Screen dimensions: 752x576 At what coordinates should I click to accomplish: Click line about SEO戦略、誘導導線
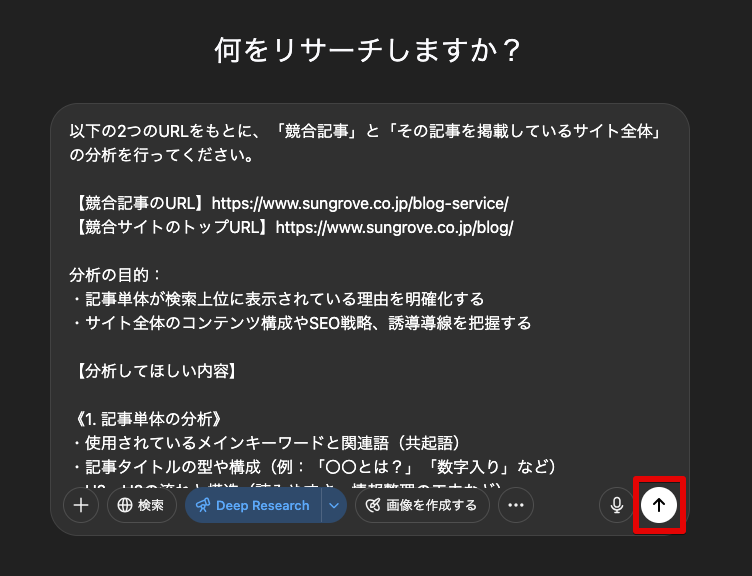point(301,323)
